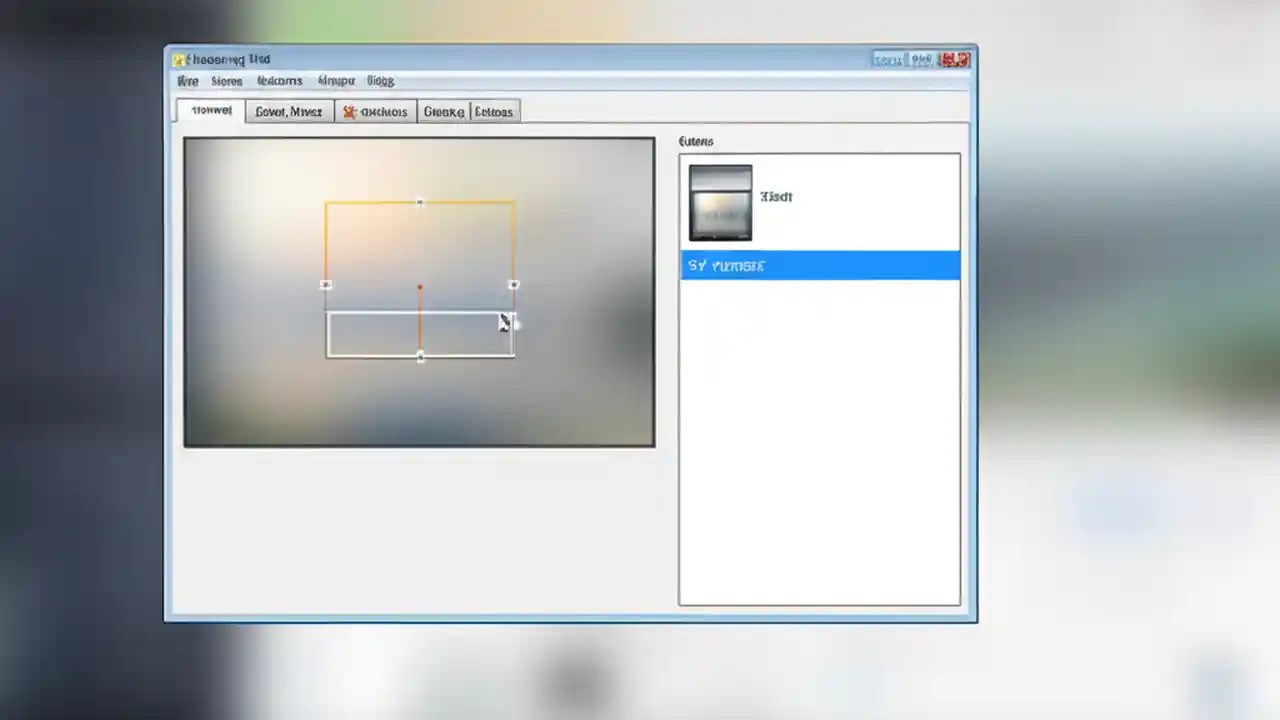1280x720 pixels.
Task: Open the Welcome menu
Action: tap(279, 81)
